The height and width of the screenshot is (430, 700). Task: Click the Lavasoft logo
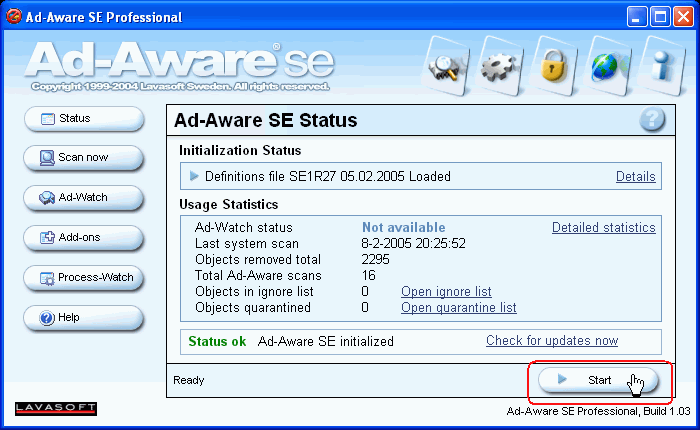tap(56, 409)
